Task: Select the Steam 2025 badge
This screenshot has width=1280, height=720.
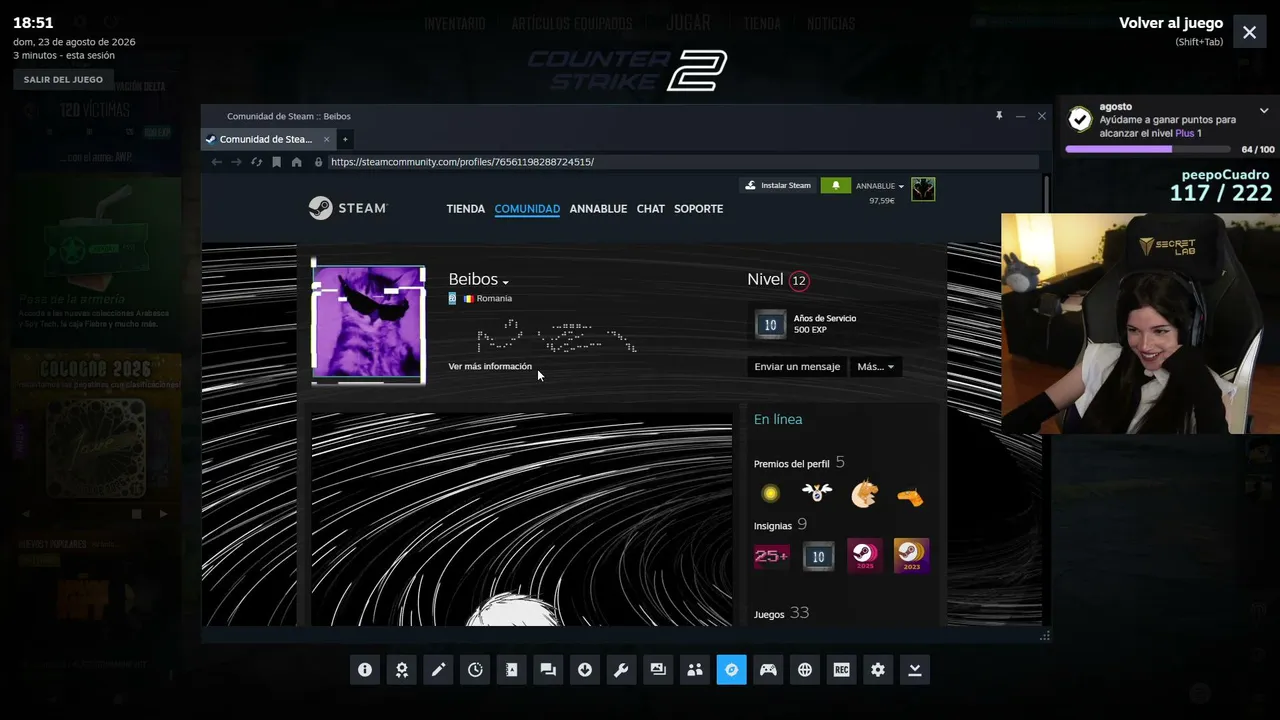Action: 865,556
